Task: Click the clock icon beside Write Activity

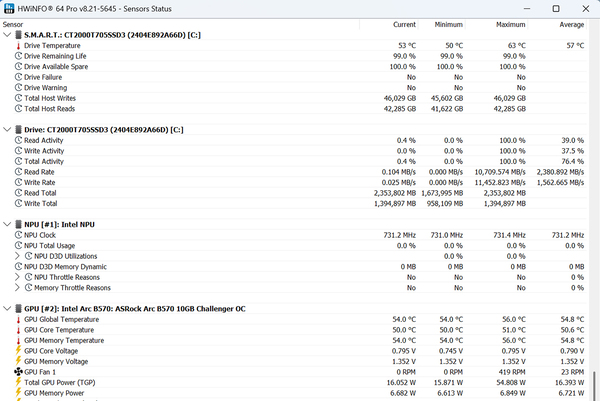Action: point(18,151)
